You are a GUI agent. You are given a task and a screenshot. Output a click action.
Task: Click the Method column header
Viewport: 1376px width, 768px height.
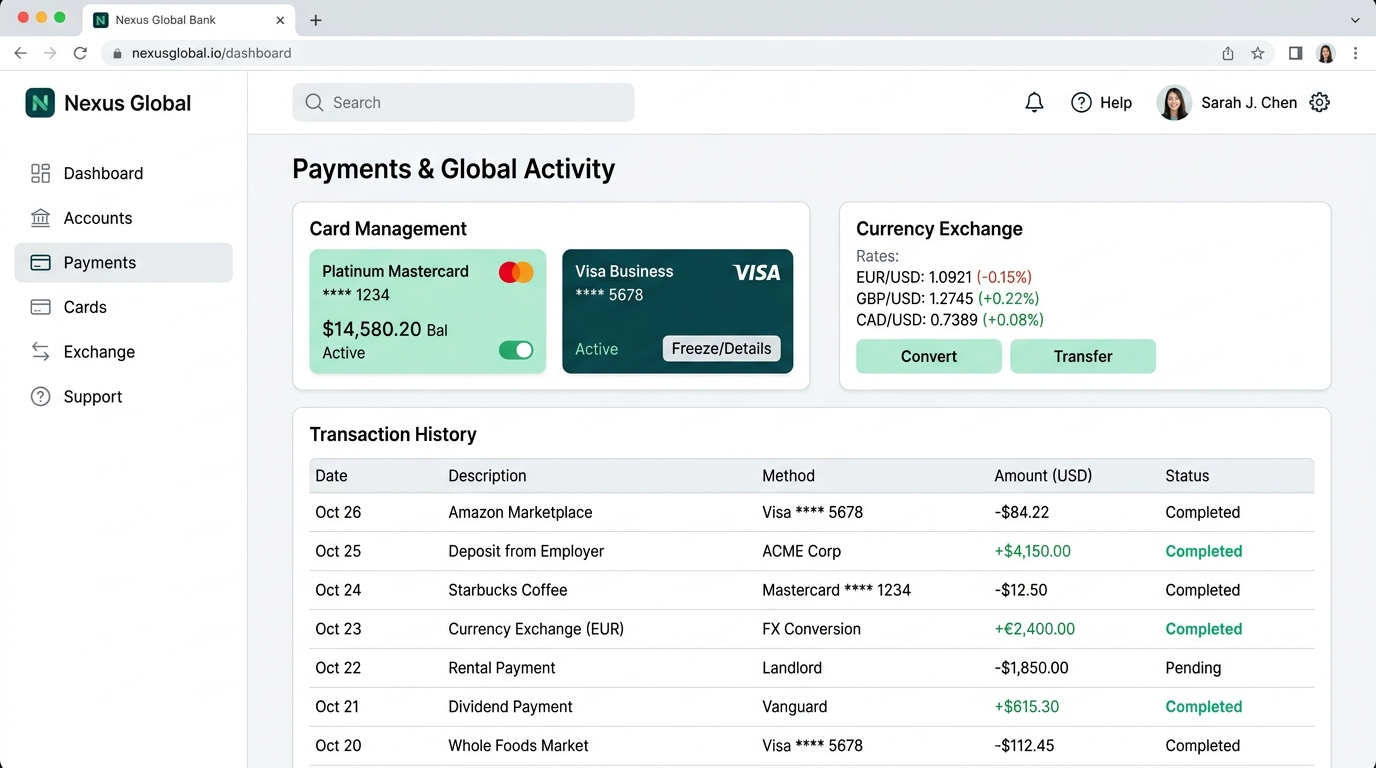coord(788,476)
